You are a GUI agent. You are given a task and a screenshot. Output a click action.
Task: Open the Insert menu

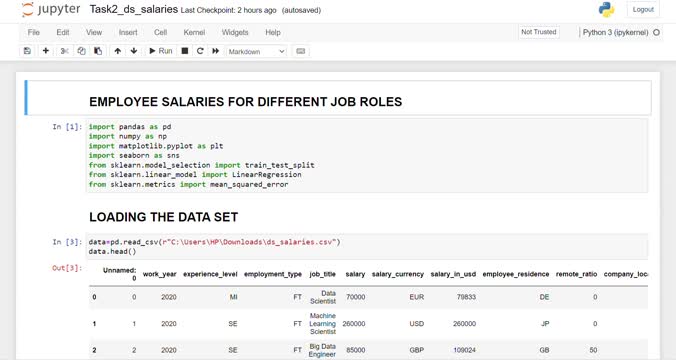128,32
